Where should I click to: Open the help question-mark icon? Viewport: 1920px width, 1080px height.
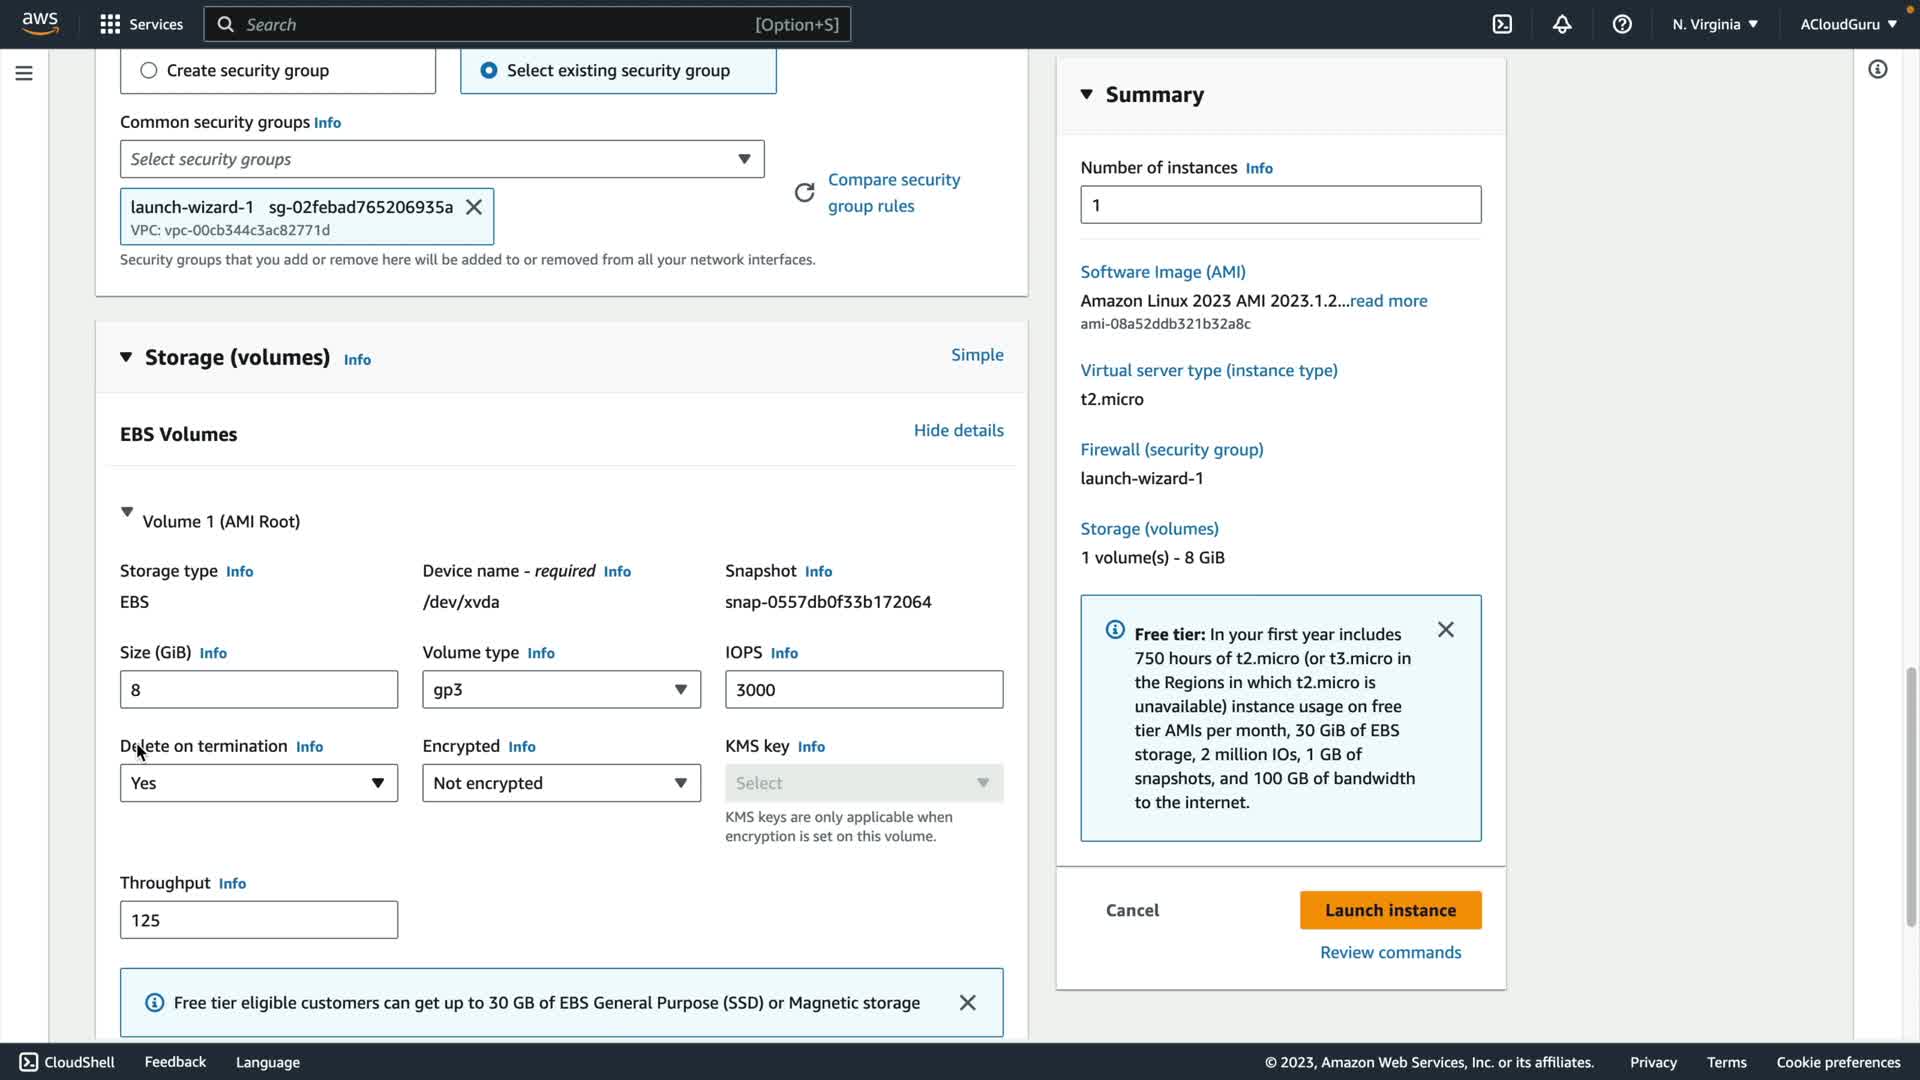pyautogui.click(x=1622, y=24)
